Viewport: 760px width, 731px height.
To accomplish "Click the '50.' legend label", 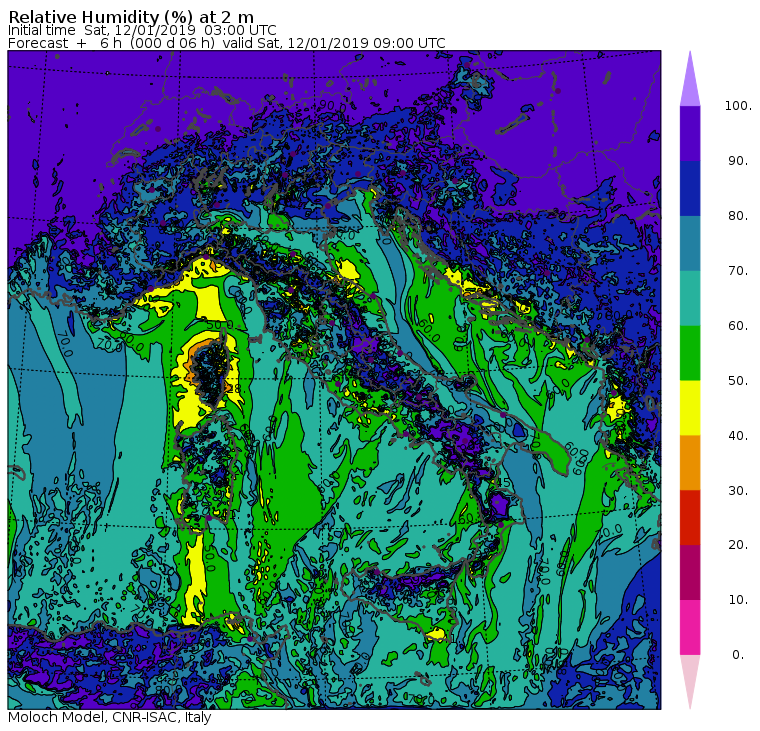I will click(x=738, y=381).
